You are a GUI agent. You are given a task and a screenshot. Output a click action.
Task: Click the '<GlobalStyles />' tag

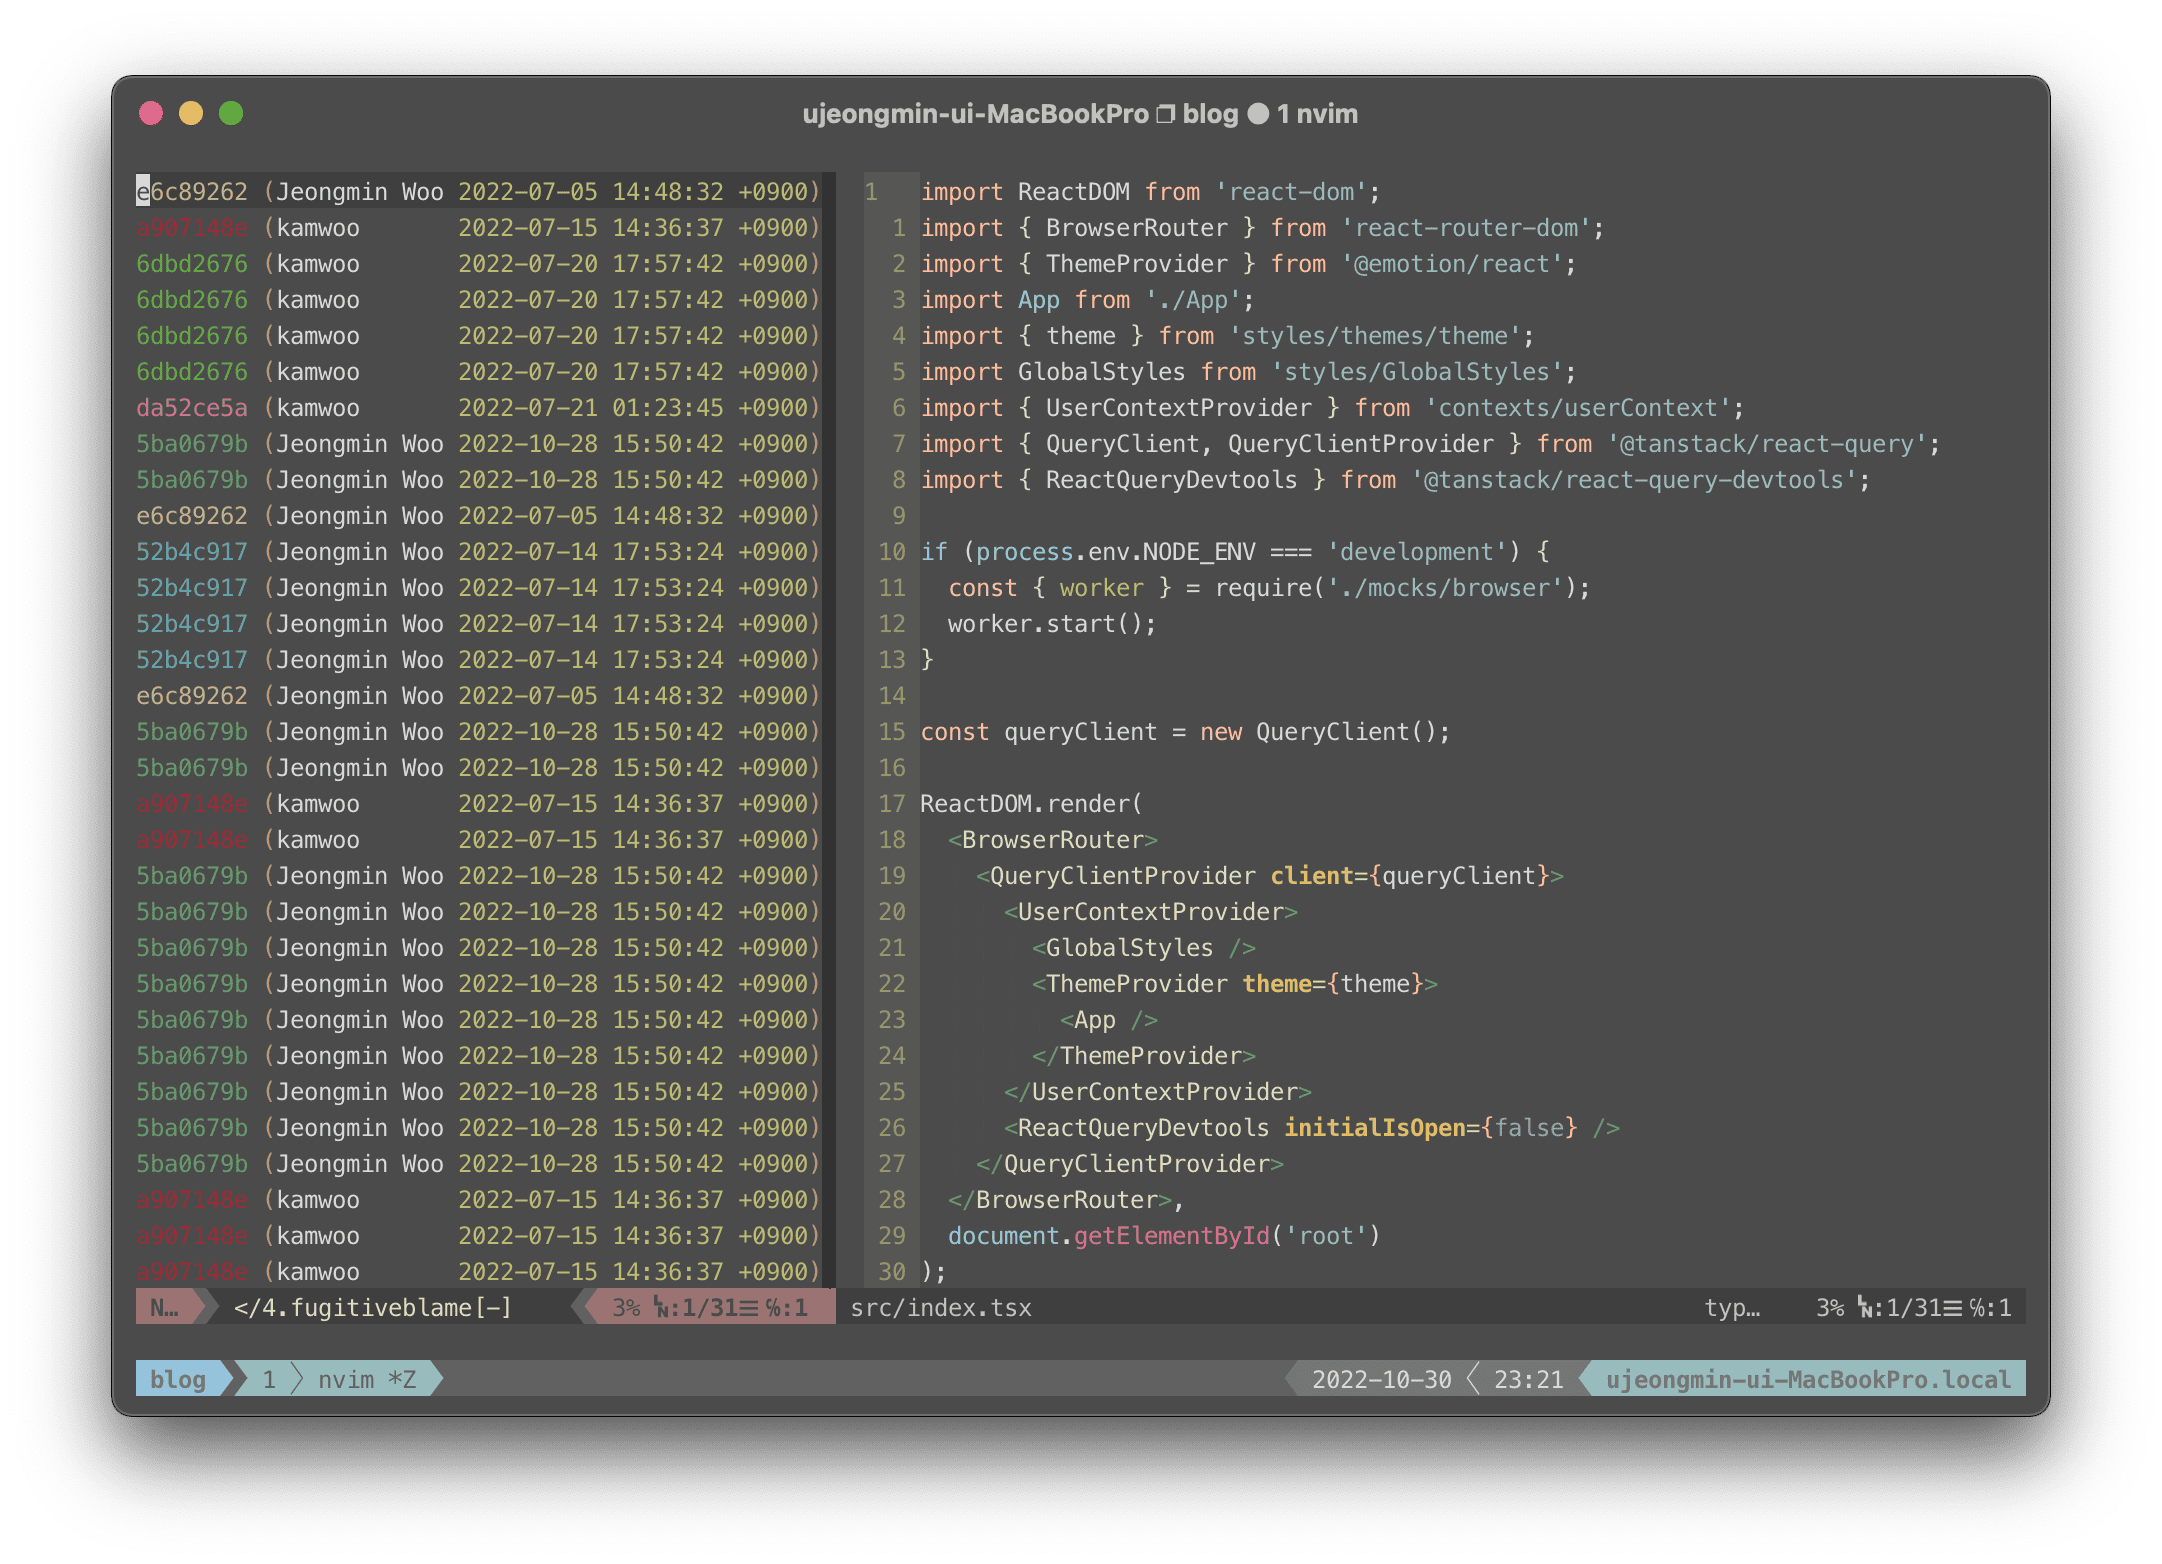[1144, 947]
